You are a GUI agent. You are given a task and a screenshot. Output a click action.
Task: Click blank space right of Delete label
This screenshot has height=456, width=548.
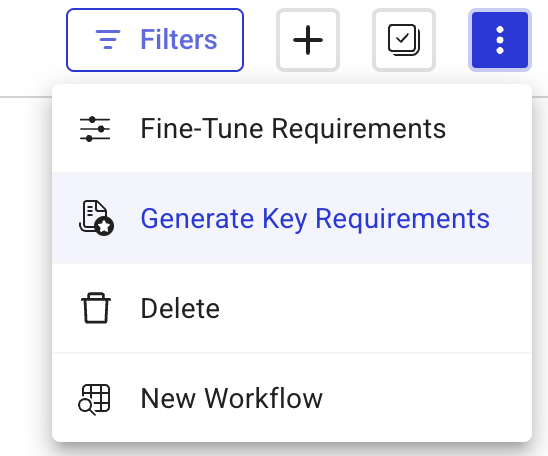tap(374, 308)
